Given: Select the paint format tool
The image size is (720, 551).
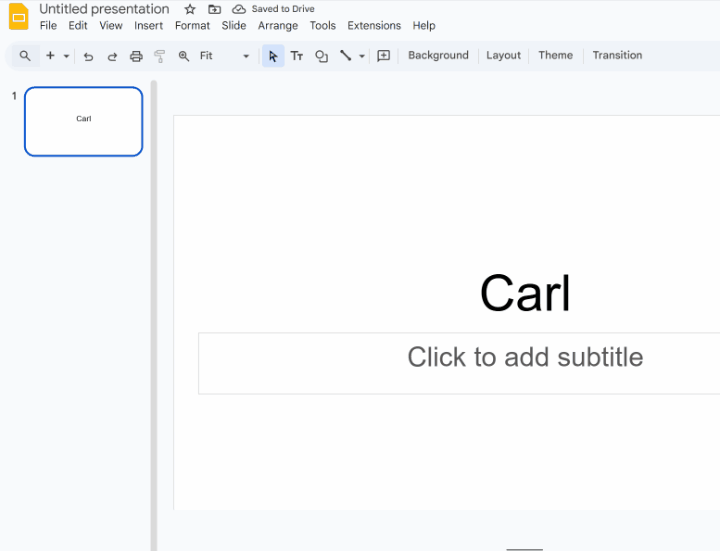Looking at the screenshot, I should click(x=159, y=56).
